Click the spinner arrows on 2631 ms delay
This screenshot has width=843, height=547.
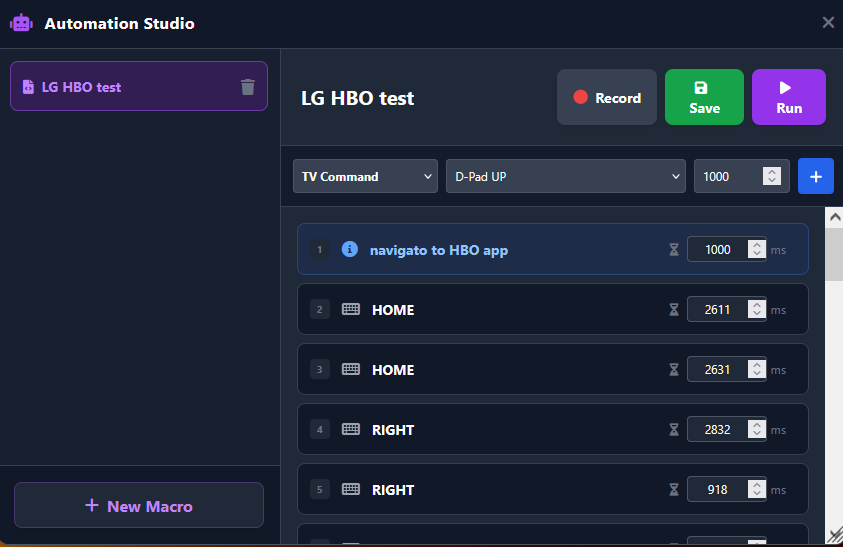click(x=757, y=370)
